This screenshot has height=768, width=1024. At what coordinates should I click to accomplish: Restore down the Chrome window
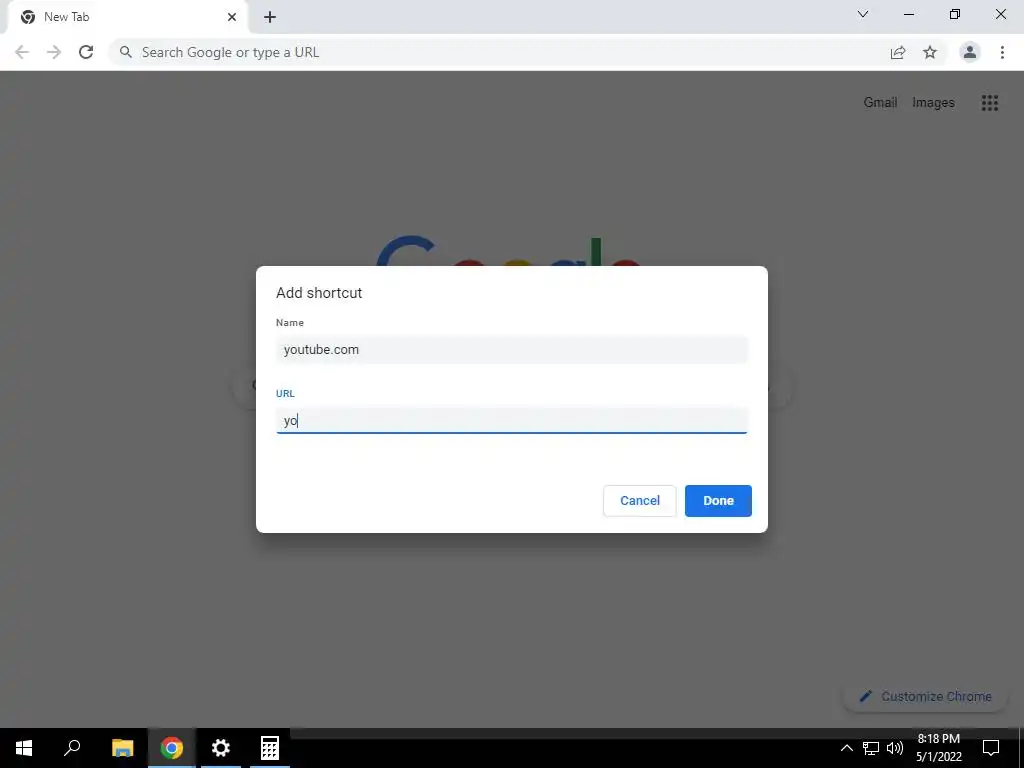(955, 14)
